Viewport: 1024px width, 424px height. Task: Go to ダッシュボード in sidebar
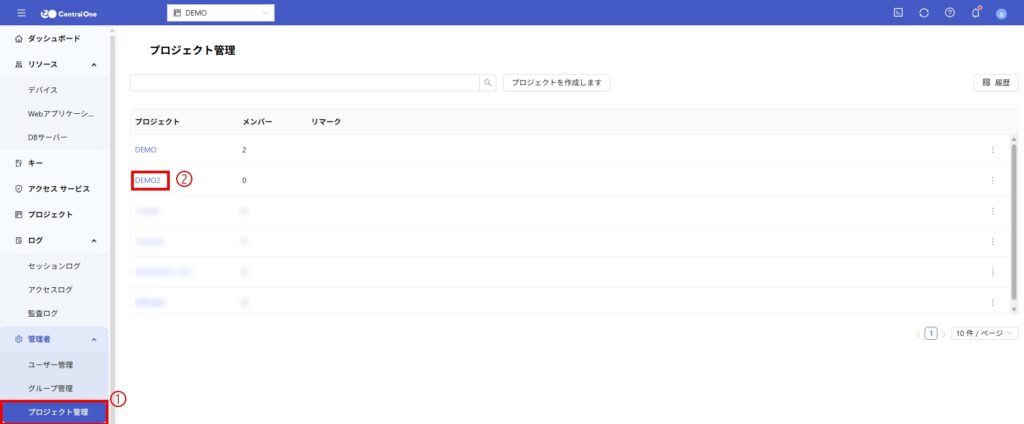(x=54, y=38)
